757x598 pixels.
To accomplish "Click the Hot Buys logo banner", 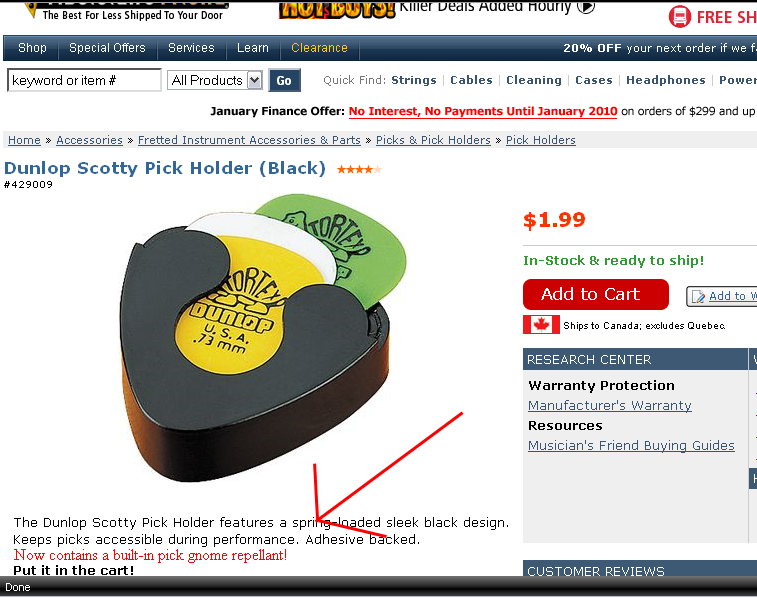I will click(337, 10).
